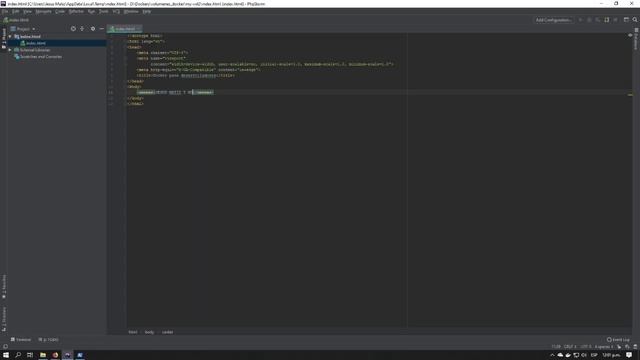Open the Edit menu

coord(16,11)
